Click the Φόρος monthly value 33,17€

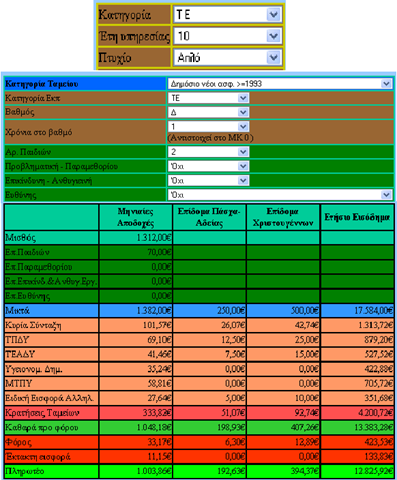[x=159, y=442]
